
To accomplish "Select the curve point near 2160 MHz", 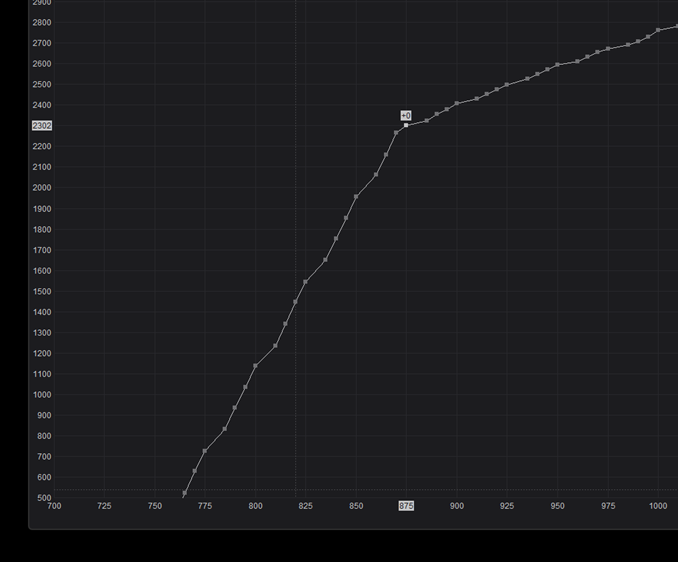I will pyautogui.click(x=386, y=155).
